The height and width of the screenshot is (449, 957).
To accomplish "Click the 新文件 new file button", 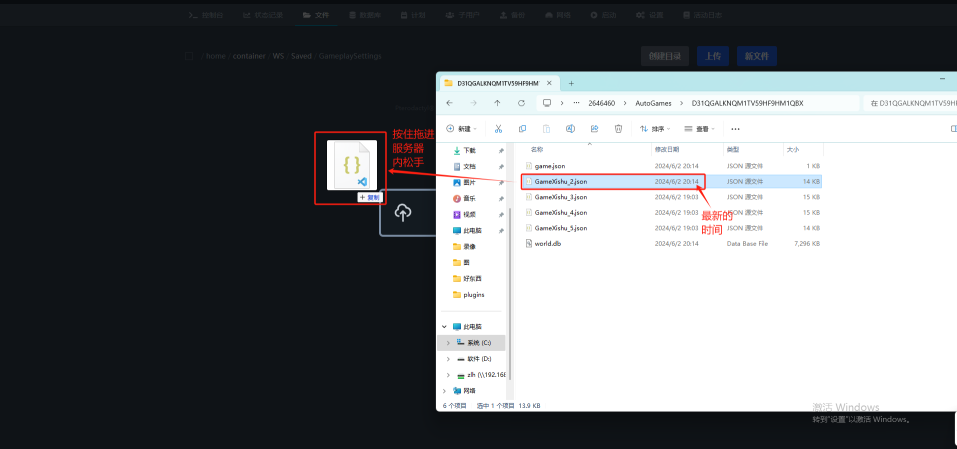I will coord(757,56).
